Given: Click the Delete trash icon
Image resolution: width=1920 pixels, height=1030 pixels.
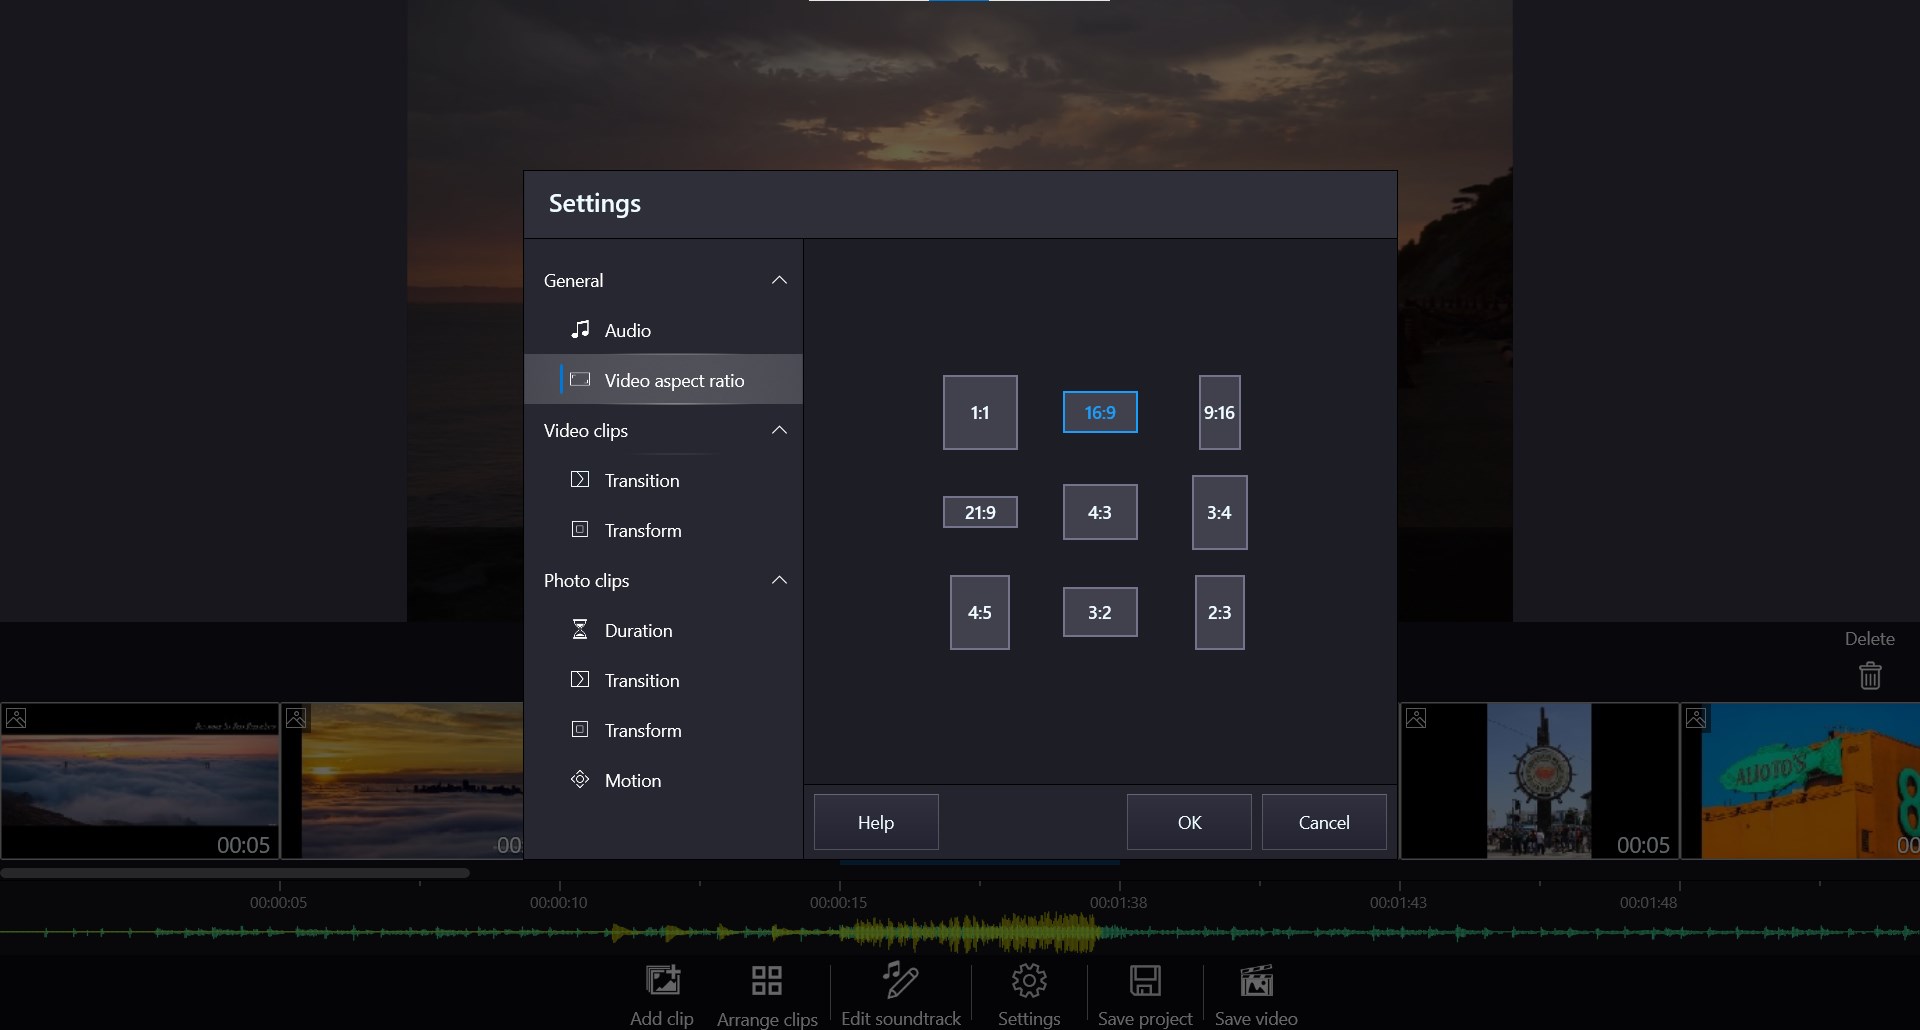Looking at the screenshot, I should click(1870, 676).
